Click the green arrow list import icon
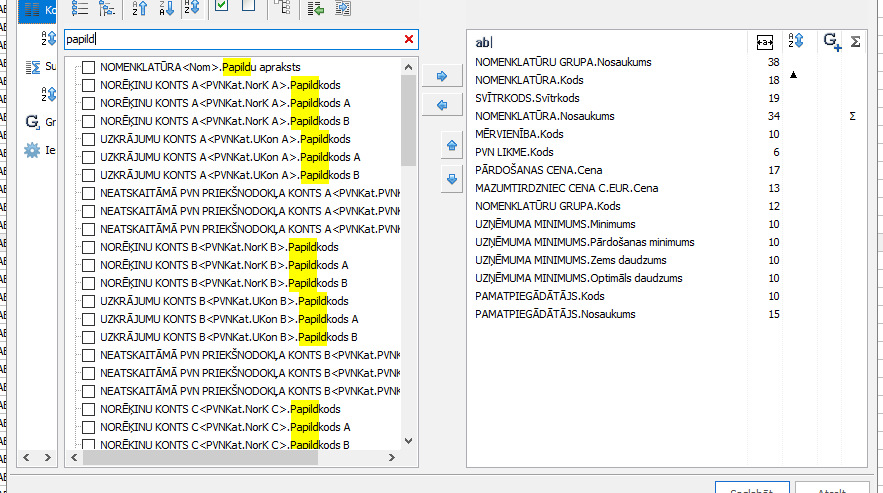Image resolution: width=883 pixels, height=493 pixels. click(316, 8)
